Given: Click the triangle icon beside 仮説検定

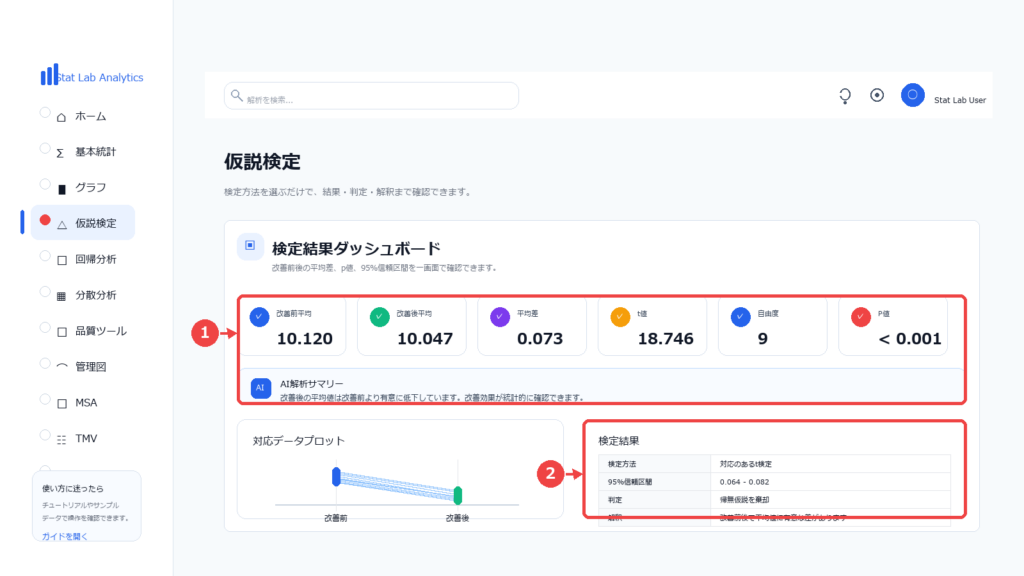Looking at the screenshot, I should click(x=62, y=225).
